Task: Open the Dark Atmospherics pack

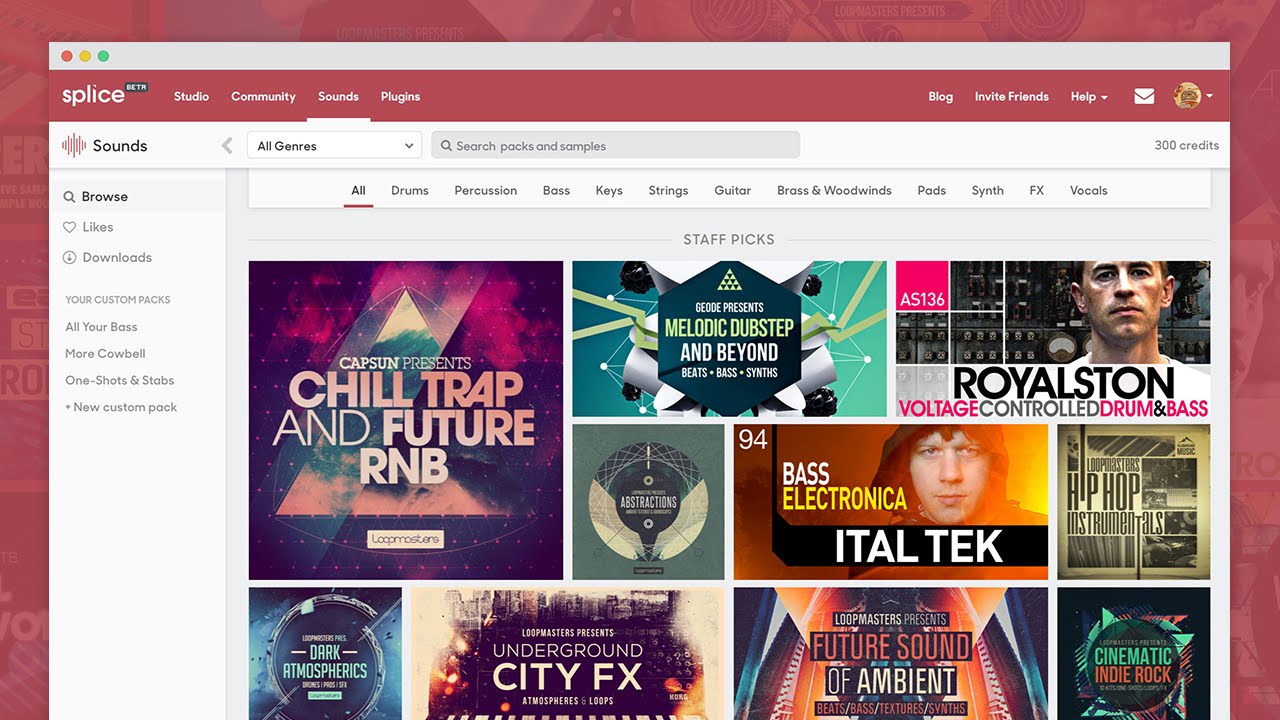Action: 325,653
